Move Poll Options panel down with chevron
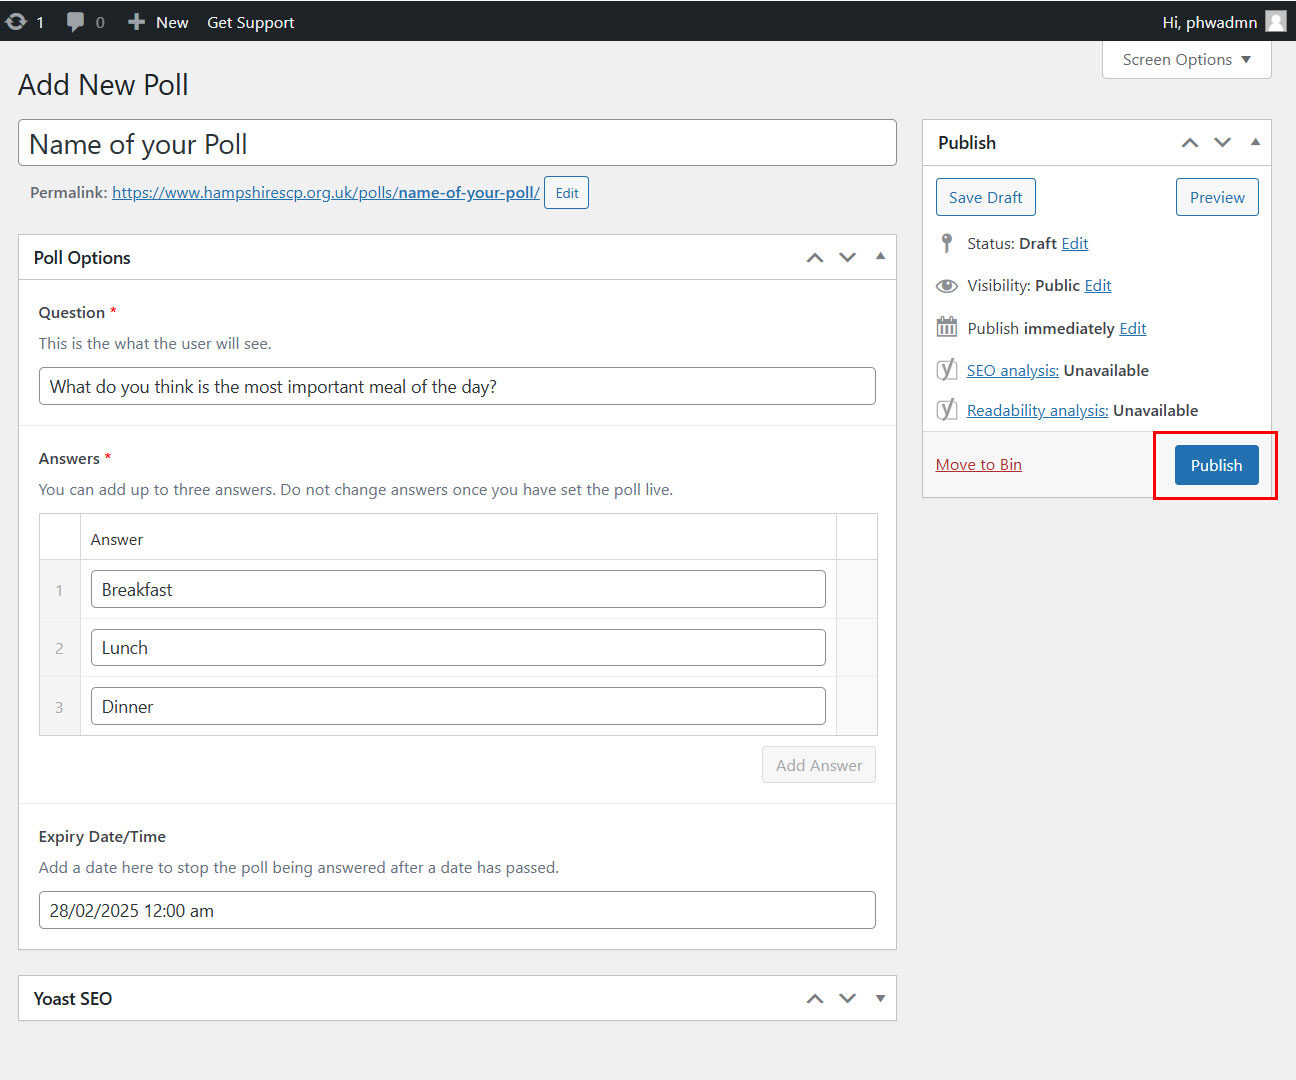1296x1080 pixels. (847, 258)
